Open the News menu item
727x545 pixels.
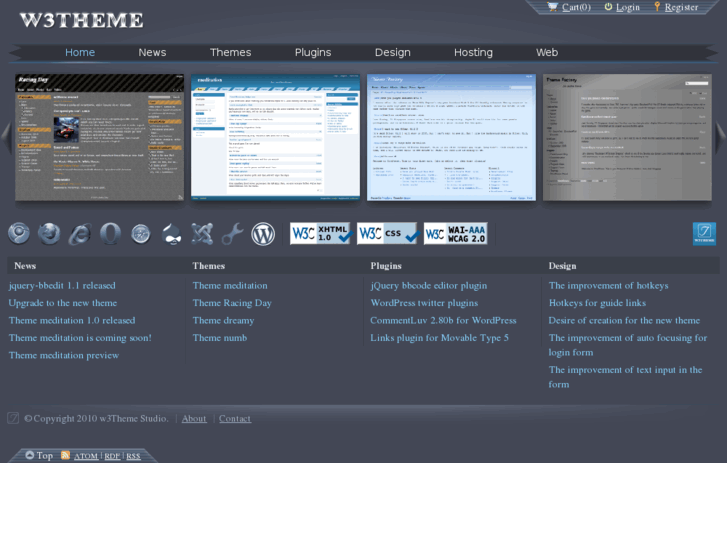pyautogui.click(x=152, y=52)
